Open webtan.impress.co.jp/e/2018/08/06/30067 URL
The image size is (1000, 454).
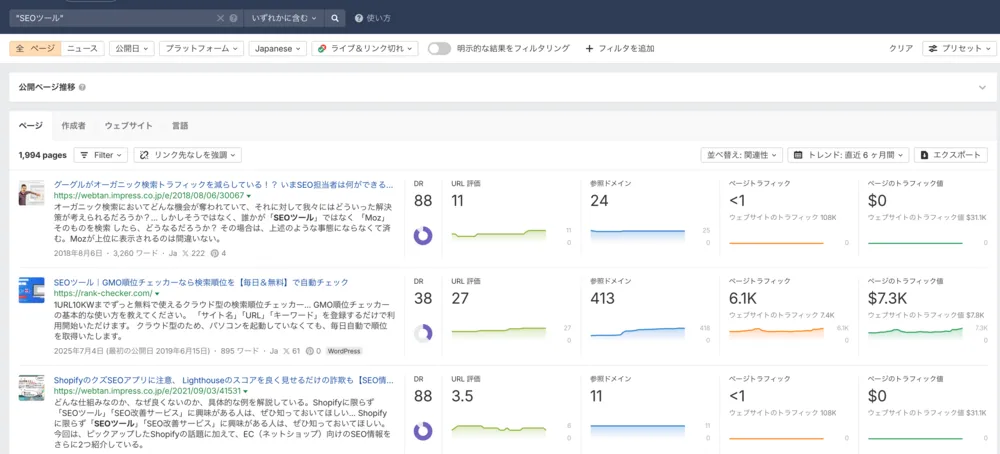point(149,195)
